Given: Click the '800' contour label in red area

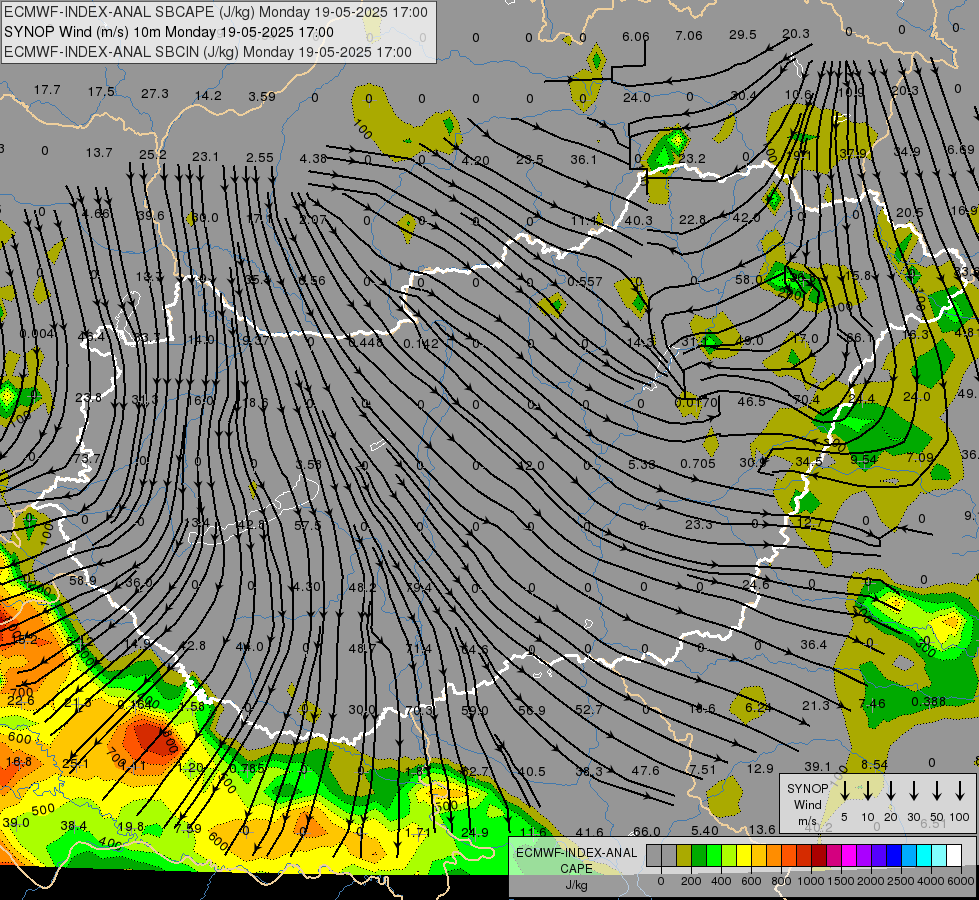Looking at the screenshot, I should 168,741.
